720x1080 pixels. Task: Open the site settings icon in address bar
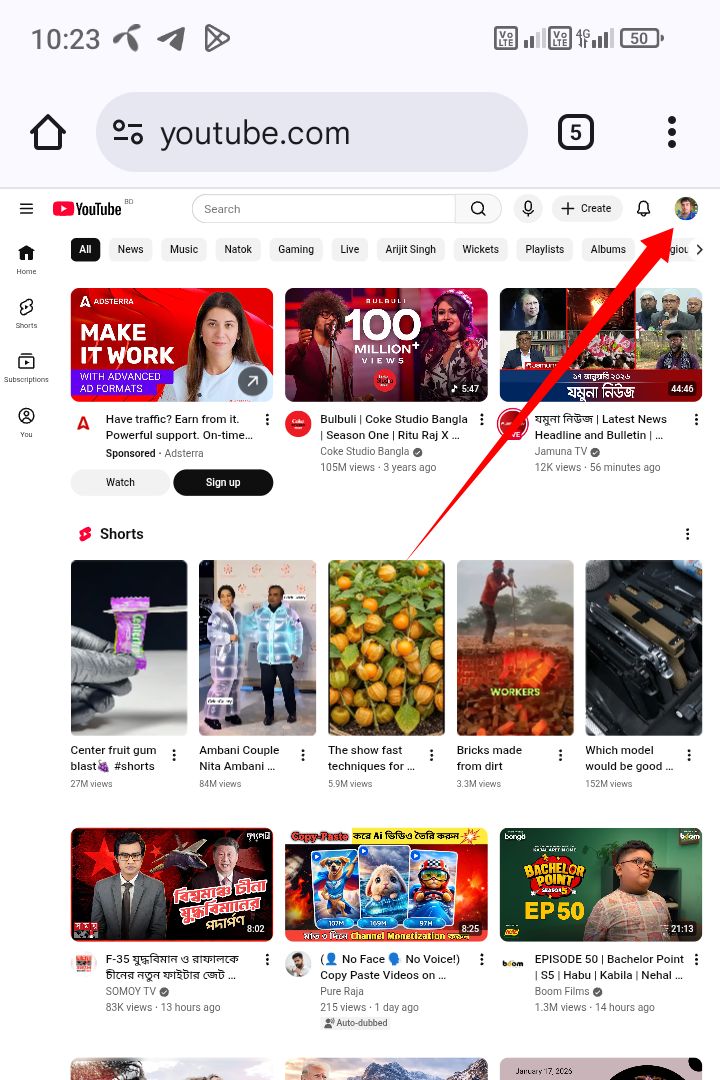(x=128, y=132)
